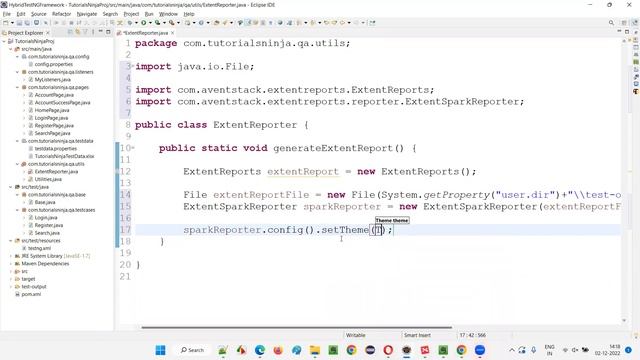Collapse the generateExtentReport method fold
Screen dimensions: 640x360
click(x=133, y=147)
